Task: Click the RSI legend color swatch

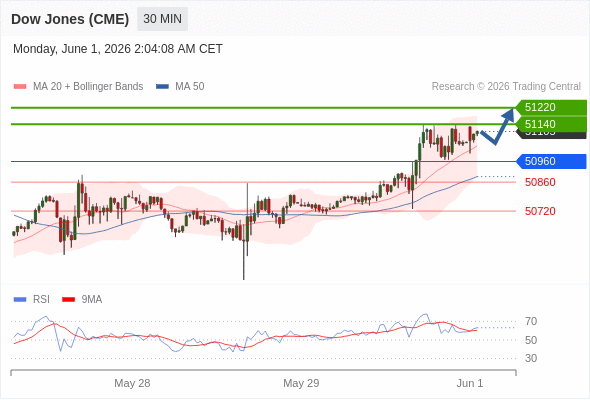Action: click(x=20, y=300)
